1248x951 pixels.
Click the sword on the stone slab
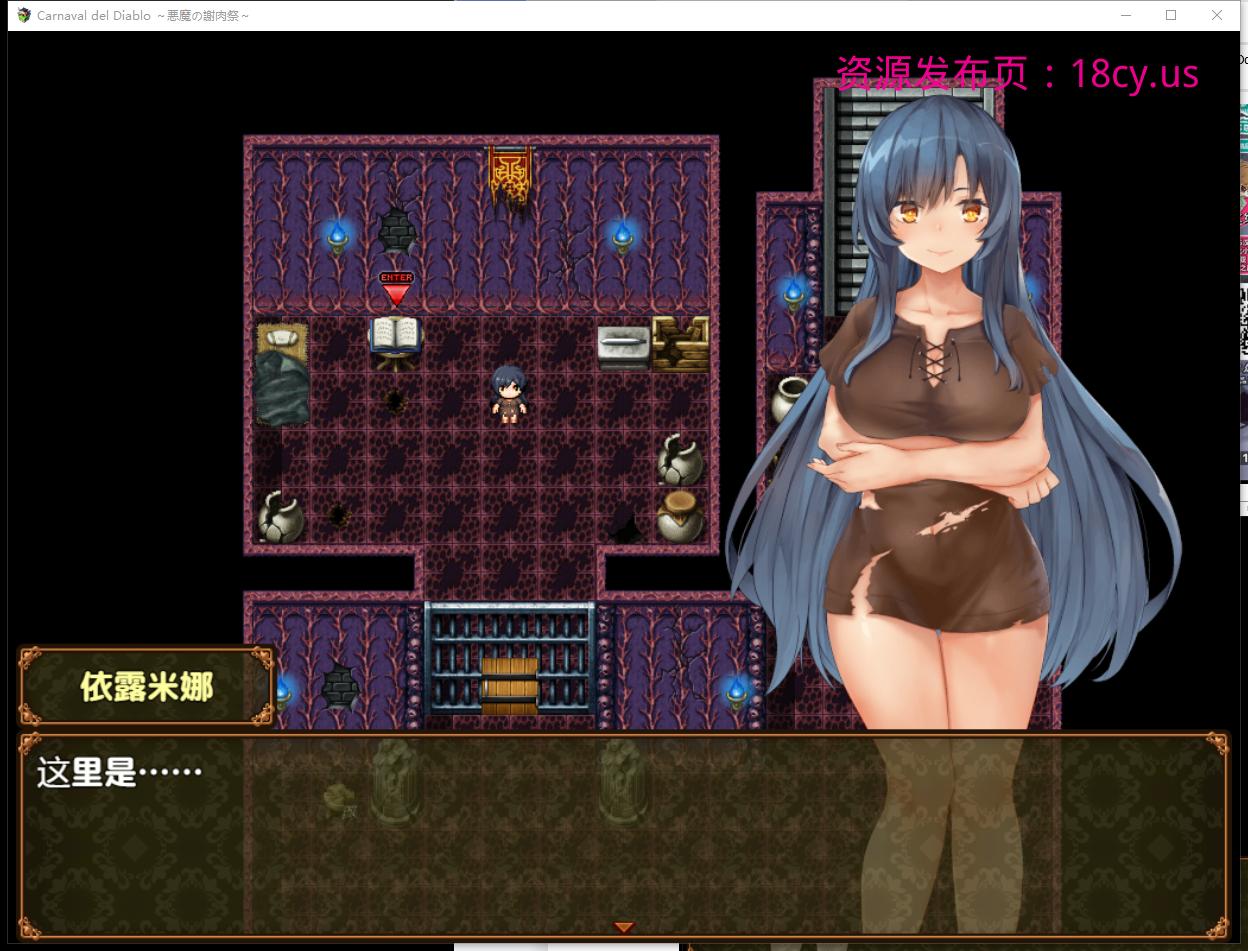[x=623, y=345]
